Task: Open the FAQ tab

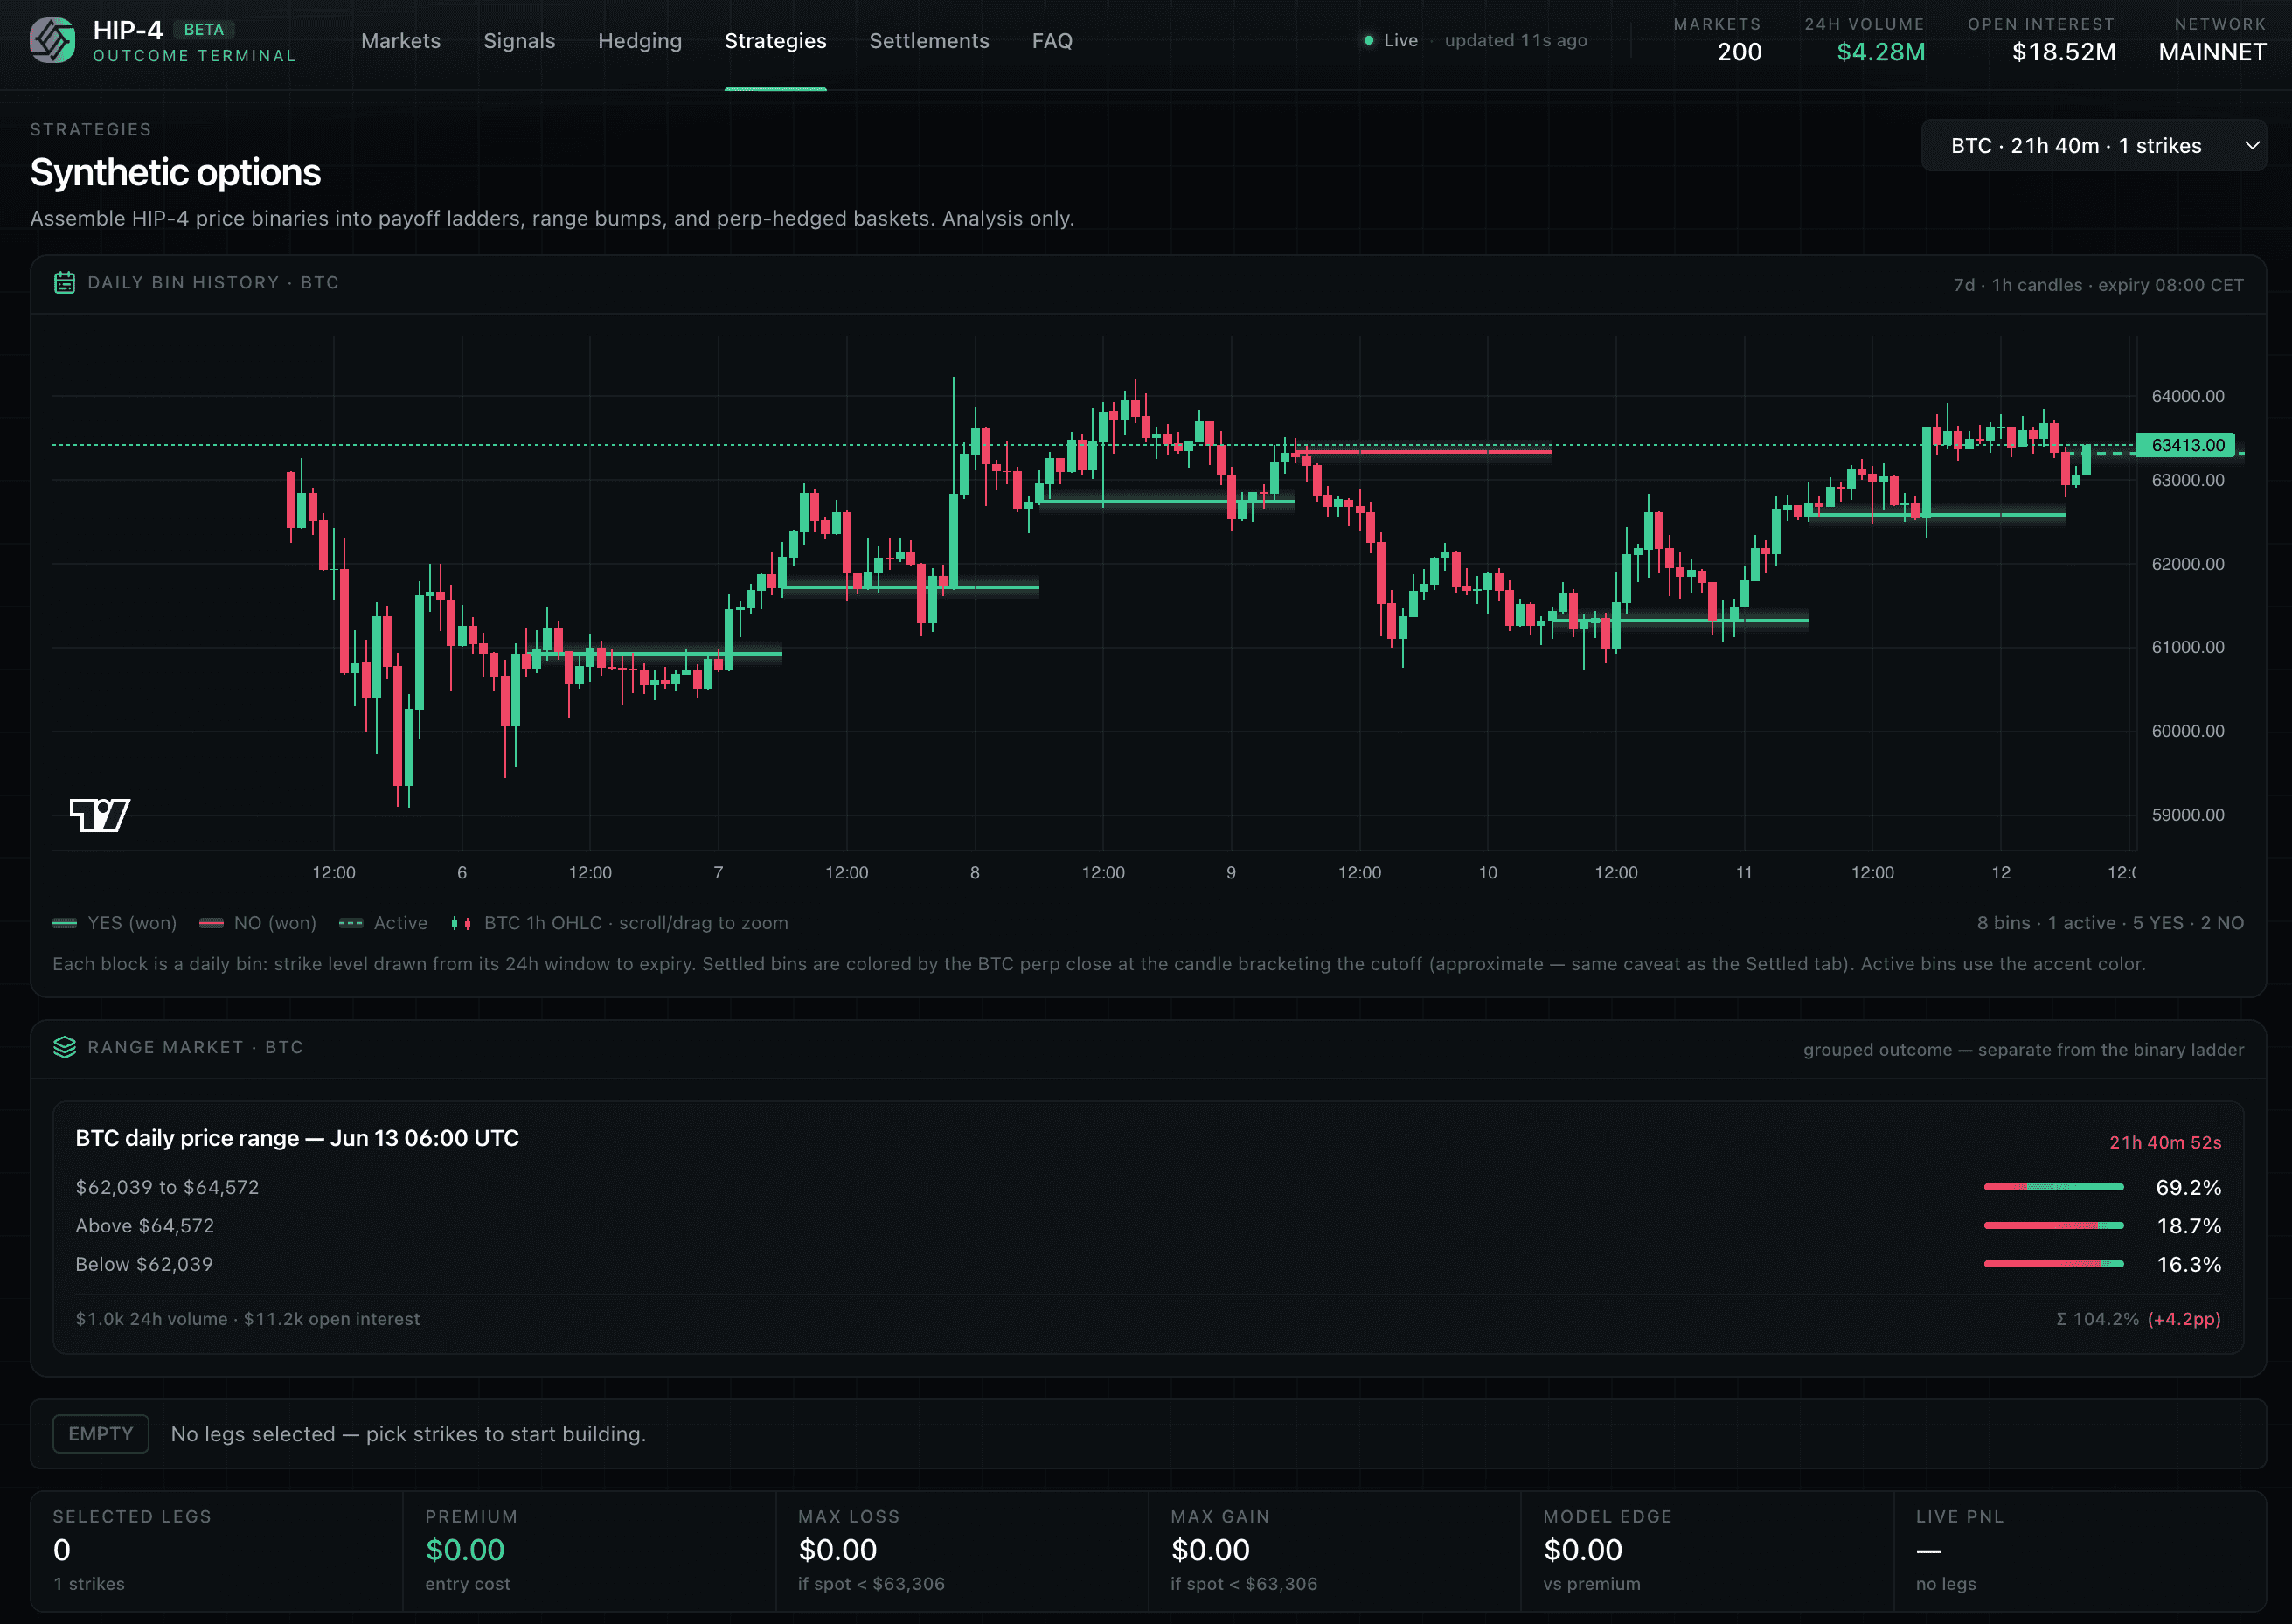Action: (1052, 41)
